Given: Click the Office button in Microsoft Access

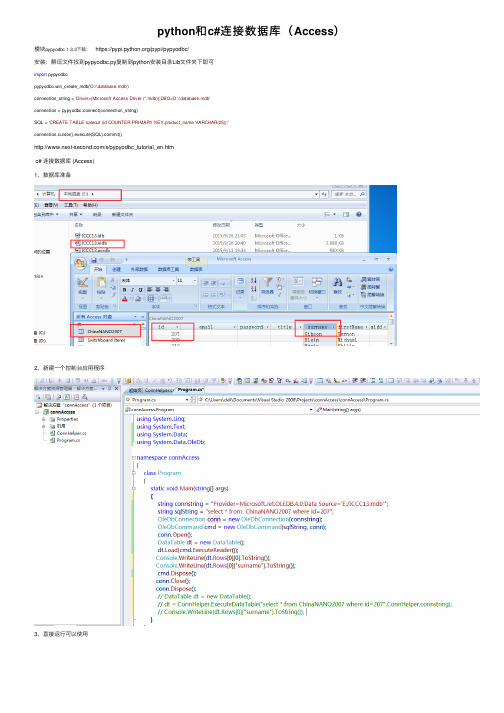Looking at the screenshot, I should tap(81, 263).
